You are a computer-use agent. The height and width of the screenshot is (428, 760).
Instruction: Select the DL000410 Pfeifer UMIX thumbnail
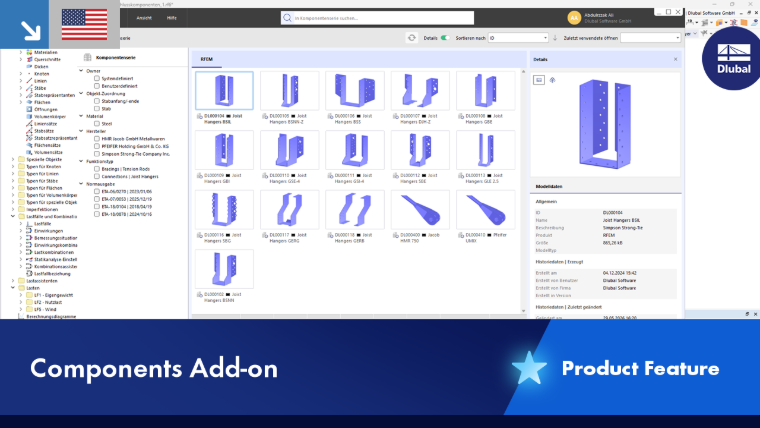click(486, 210)
